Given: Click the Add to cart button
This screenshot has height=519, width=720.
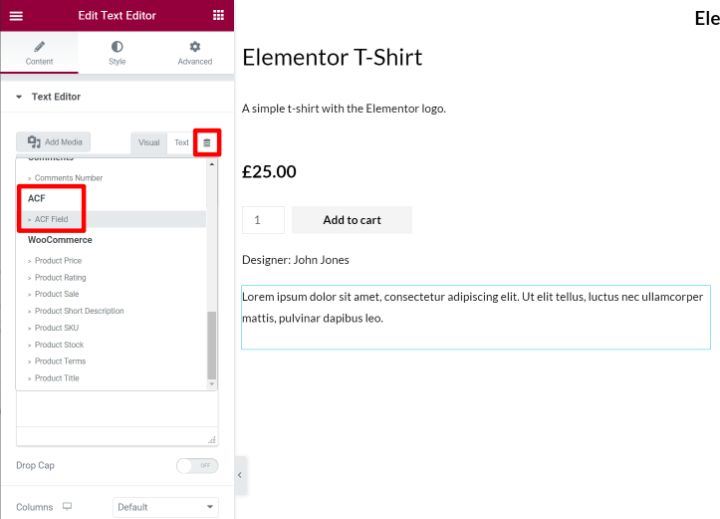Looking at the screenshot, I should click(x=351, y=220).
